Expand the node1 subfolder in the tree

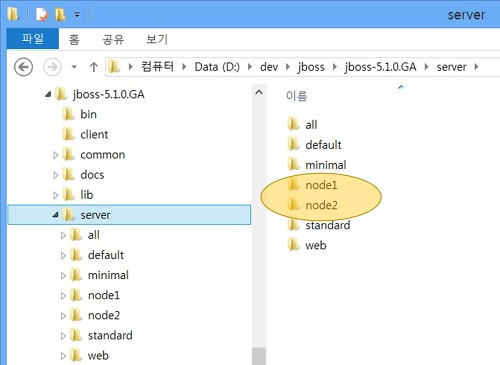(x=63, y=296)
